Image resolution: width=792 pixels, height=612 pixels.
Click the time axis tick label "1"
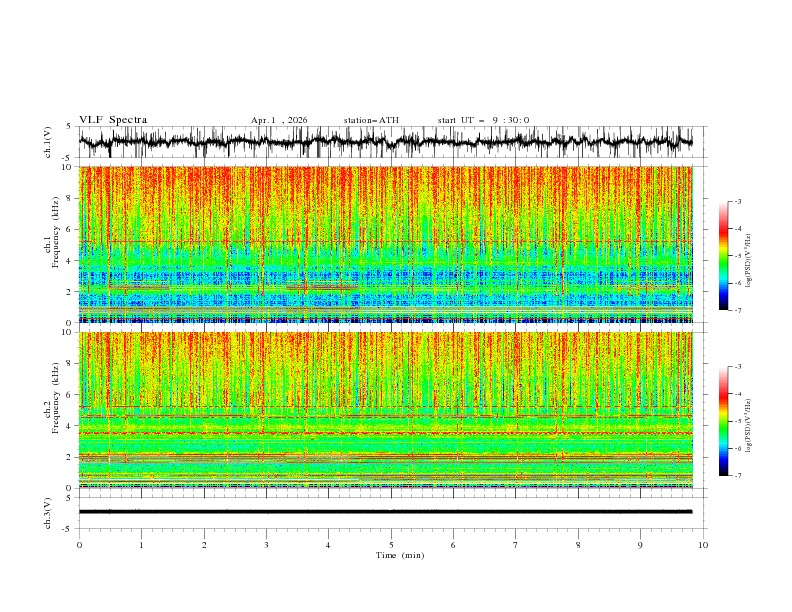tap(141, 545)
